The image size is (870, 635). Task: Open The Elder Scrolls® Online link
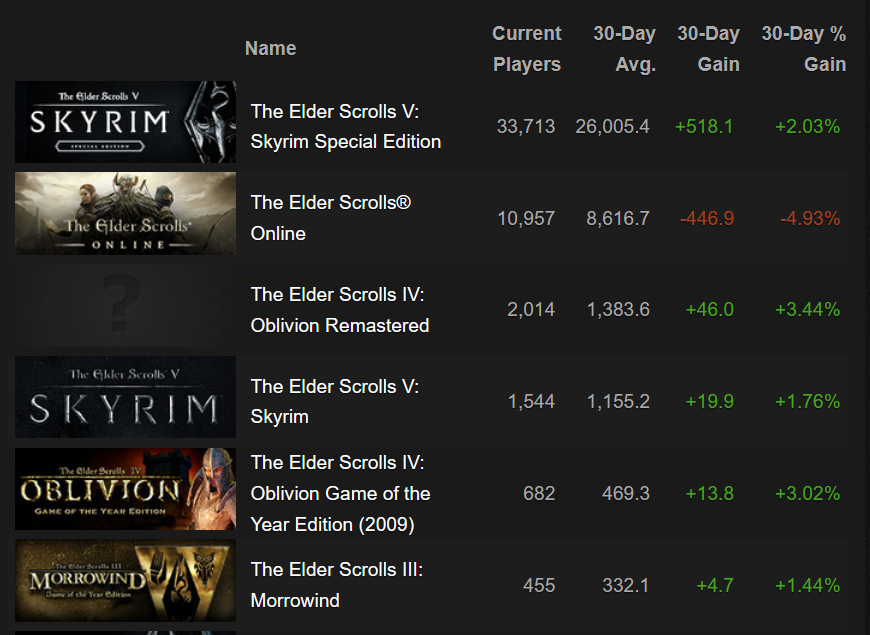click(x=331, y=218)
